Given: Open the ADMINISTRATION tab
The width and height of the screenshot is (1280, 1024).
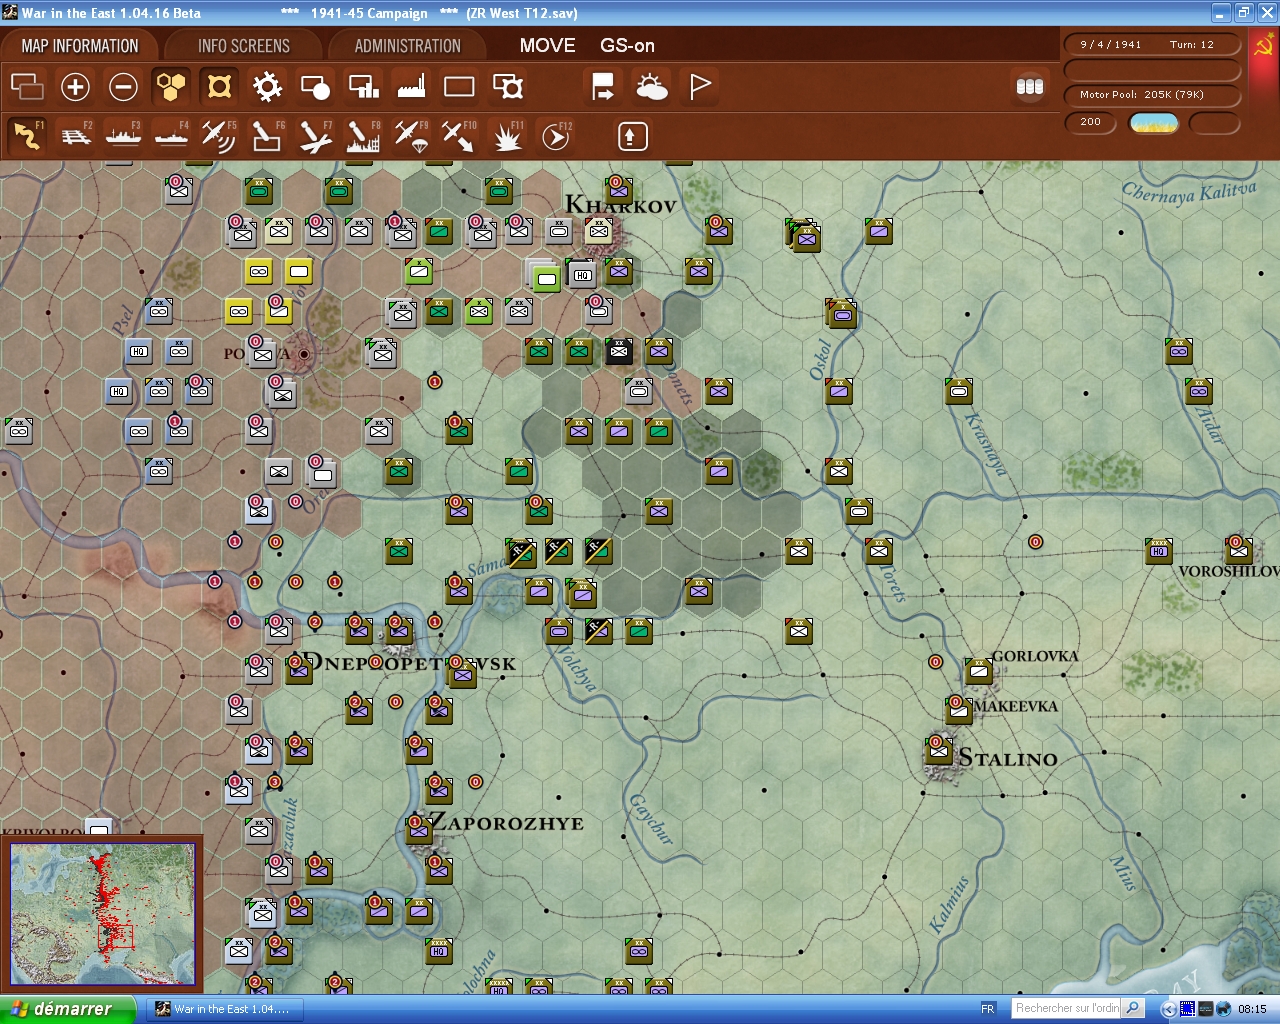Looking at the screenshot, I should pos(407,46).
